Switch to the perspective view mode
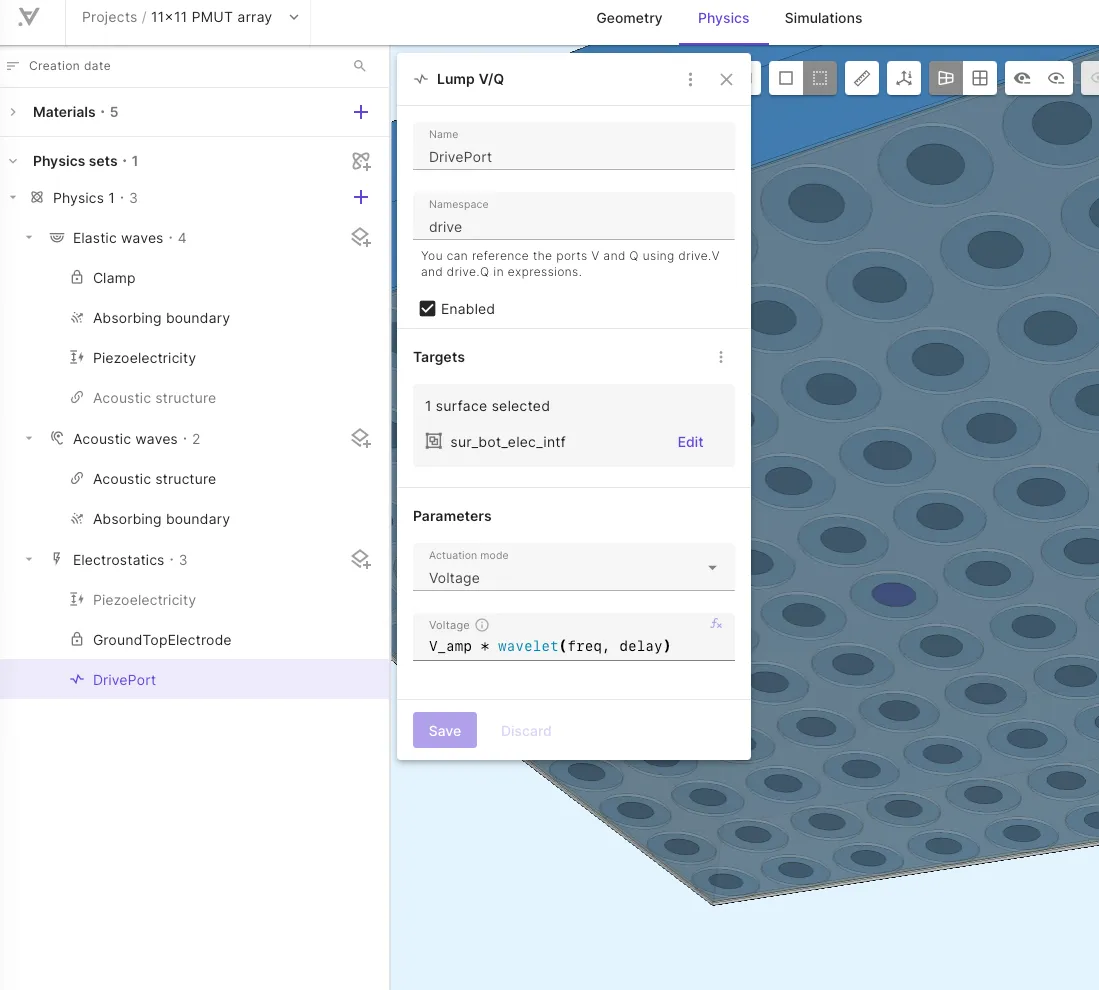The height and width of the screenshot is (990, 1099). (x=946, y=78)
